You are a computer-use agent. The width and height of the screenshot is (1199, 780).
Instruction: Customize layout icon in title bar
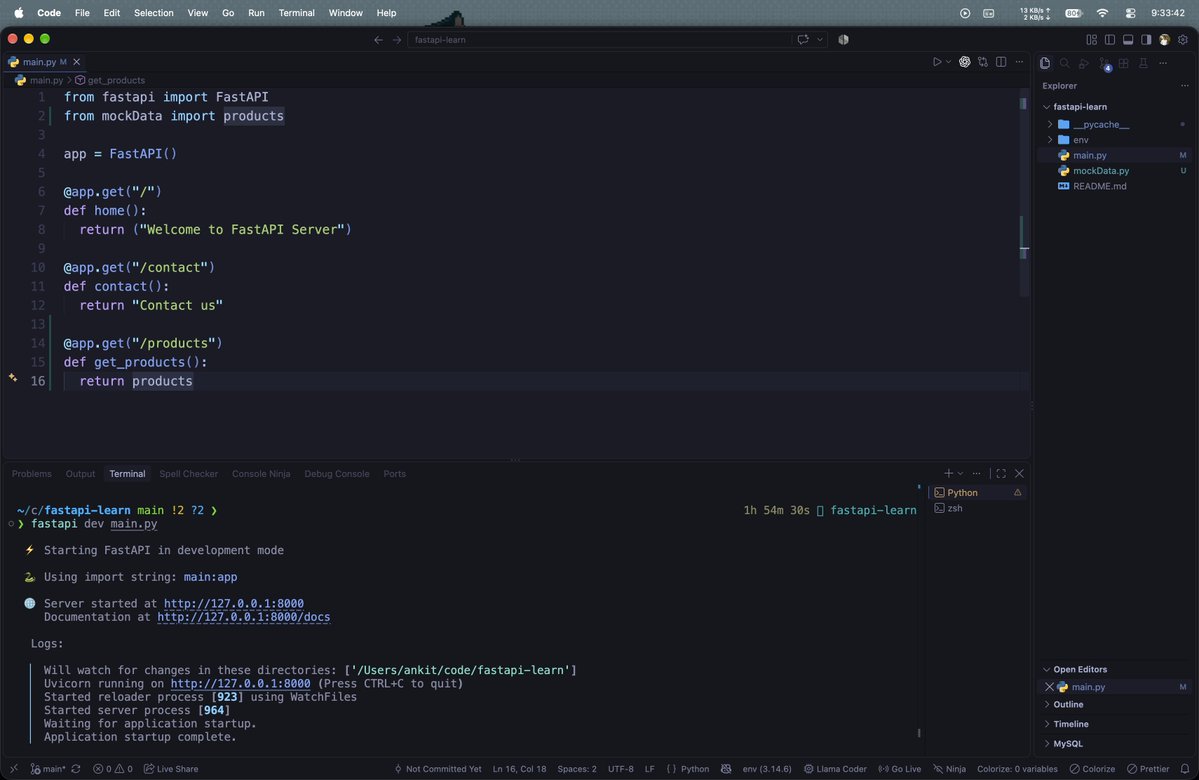1091,40
